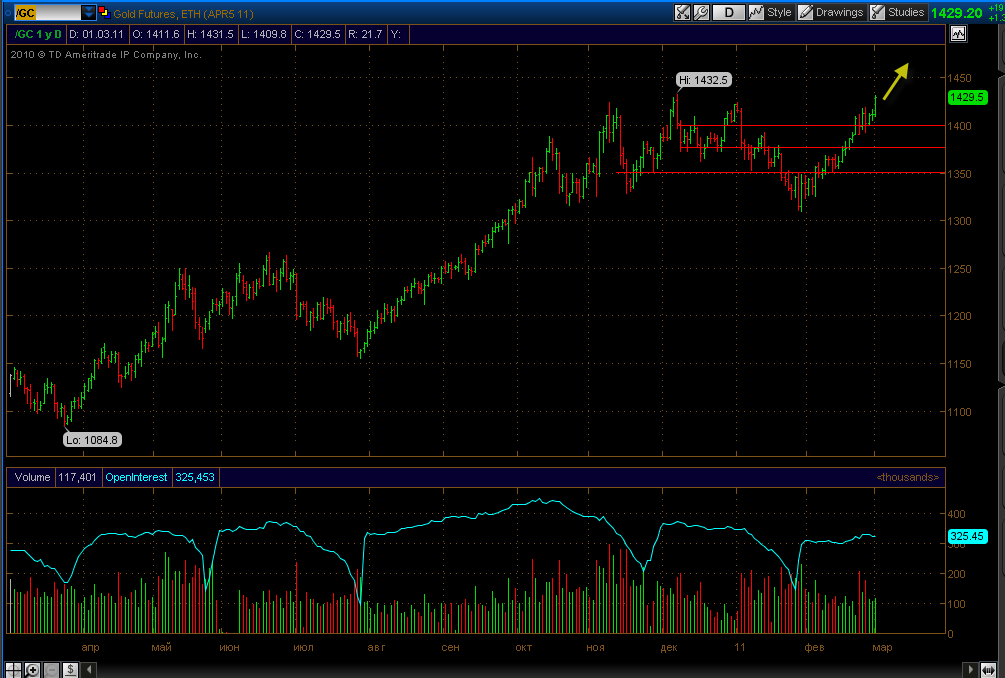Click the small chart-line icon beside the price axis
This screenshot has width=1005, height=678.
[x=958, y=34]
